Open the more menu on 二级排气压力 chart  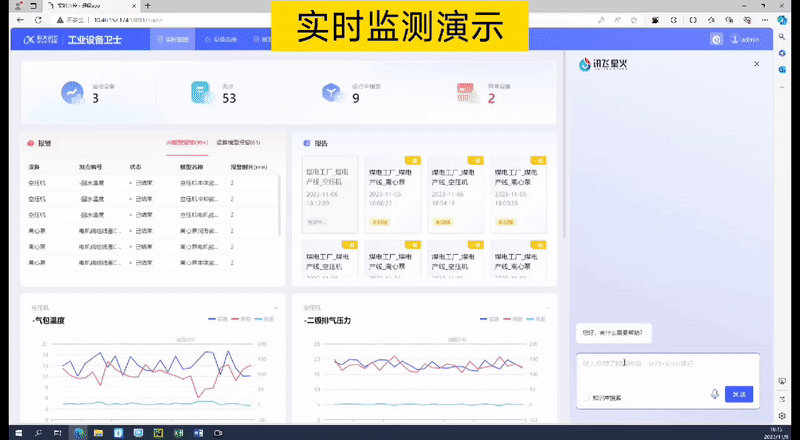548,308
